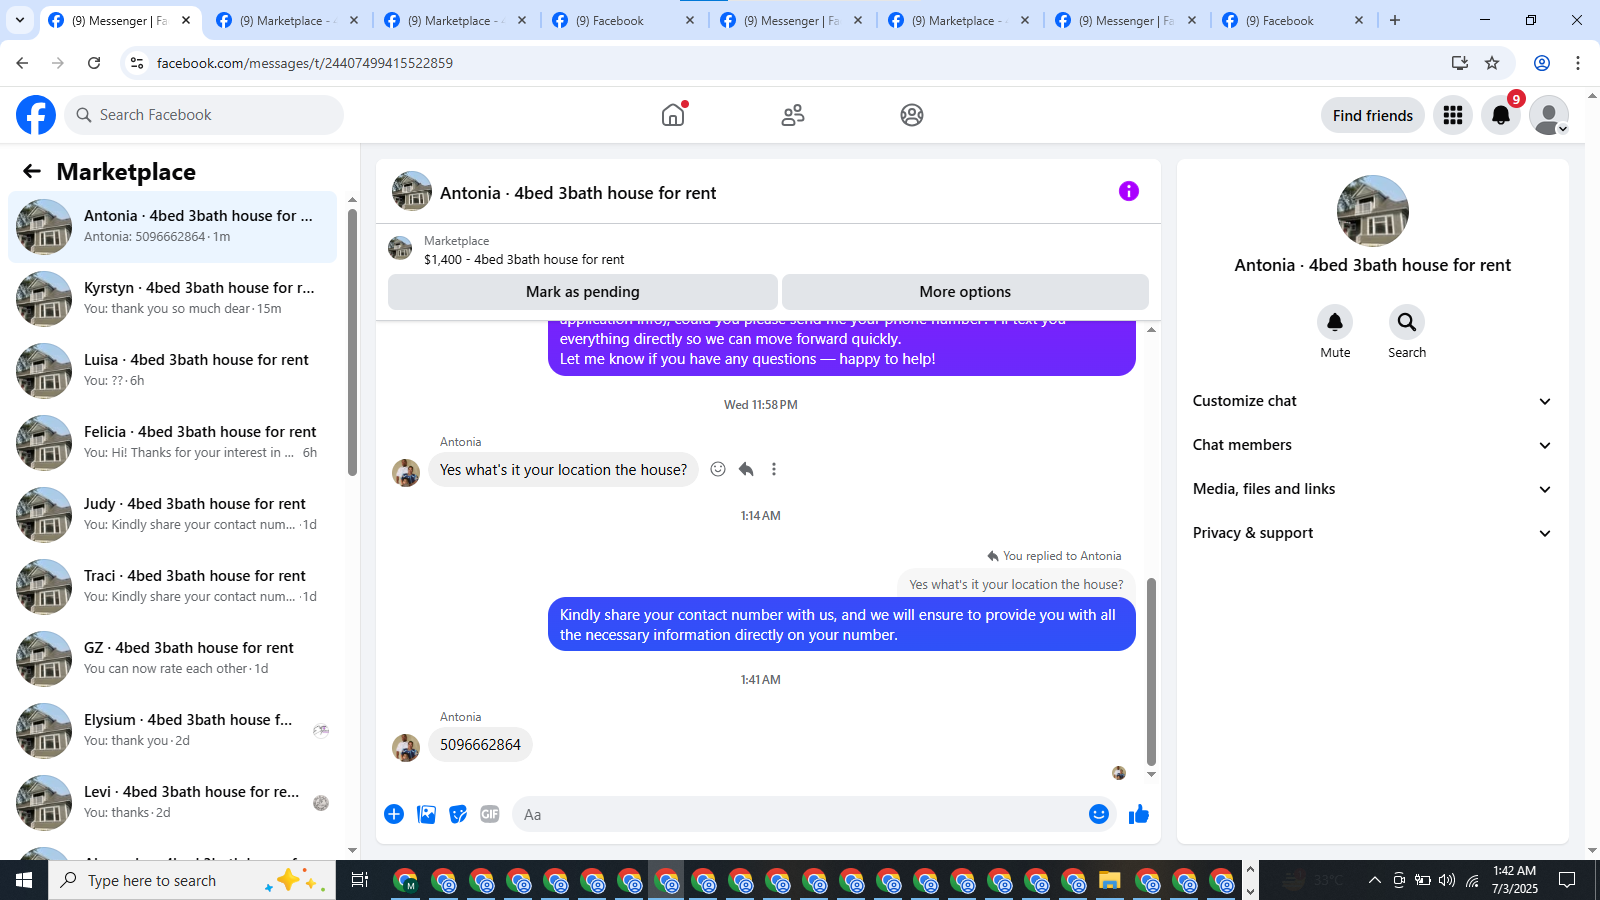
Task: Attach a photo with image icon
Action: [x=427, y=814]
